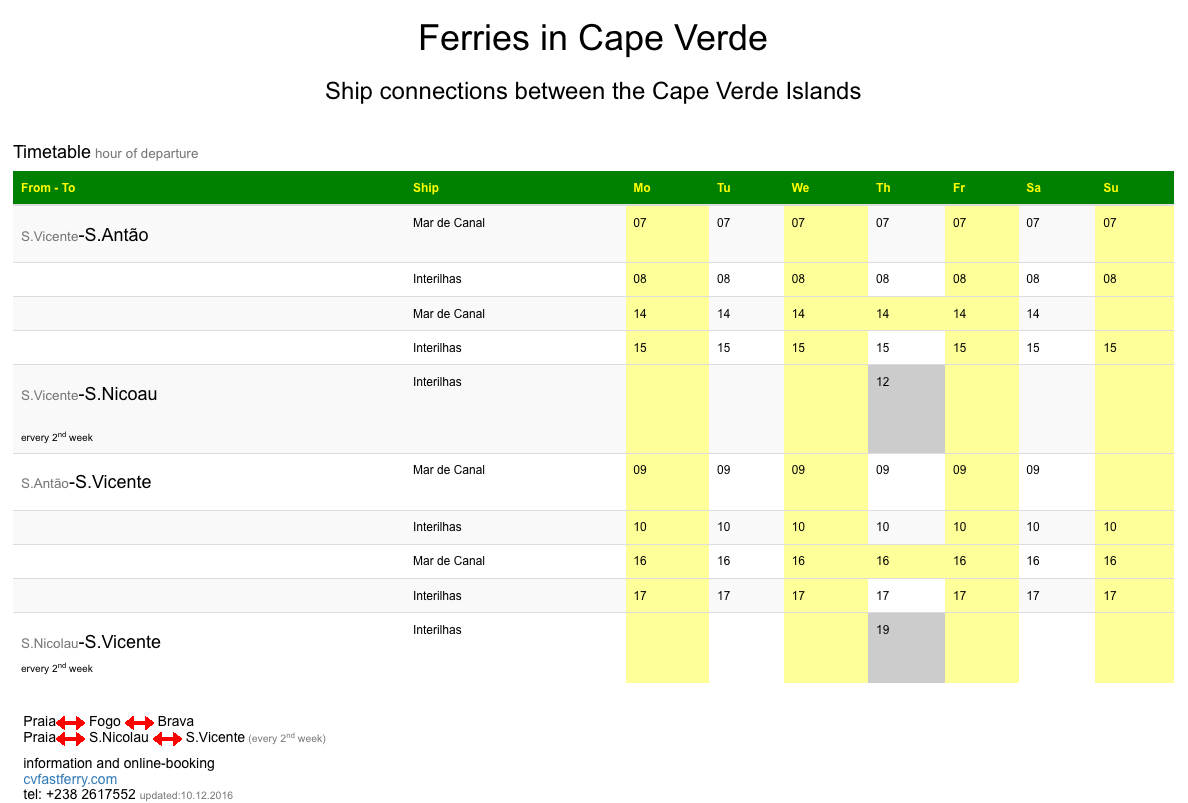Click the telephone number +238 2617552
This screenshot has width=1188, height=803.
pos(79,795)
